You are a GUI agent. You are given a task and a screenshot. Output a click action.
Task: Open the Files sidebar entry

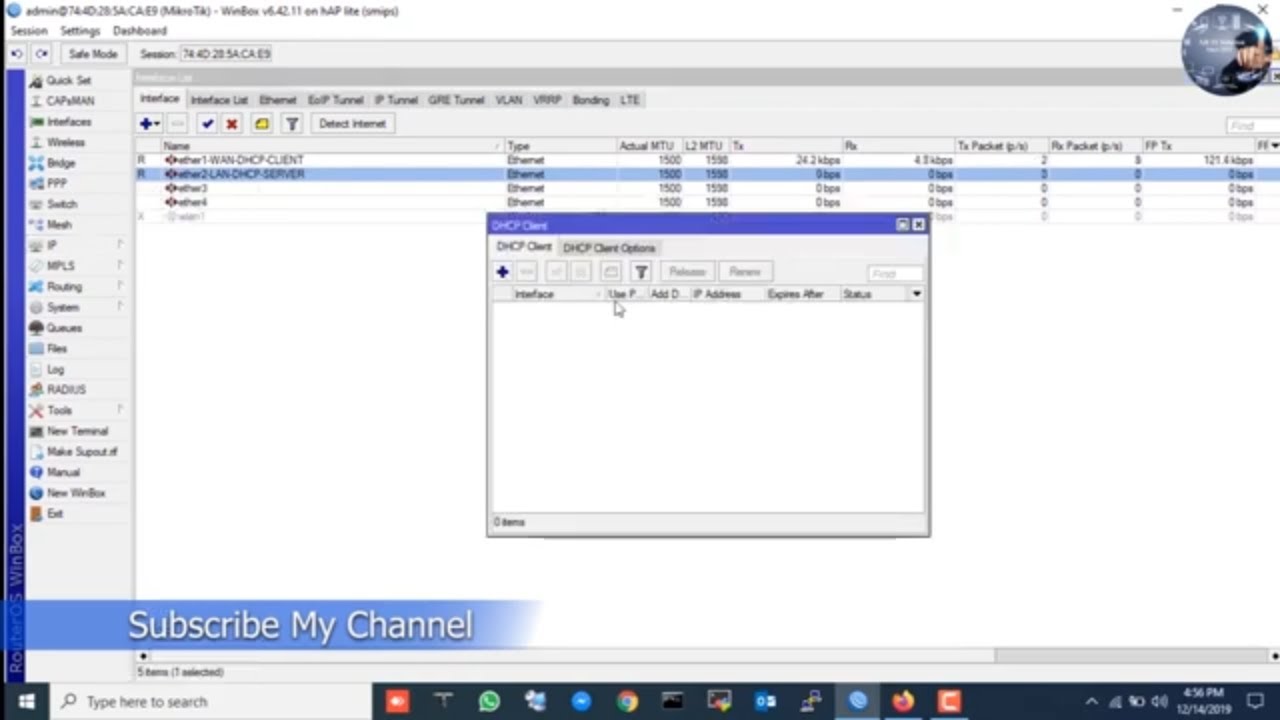click(57, 349)
